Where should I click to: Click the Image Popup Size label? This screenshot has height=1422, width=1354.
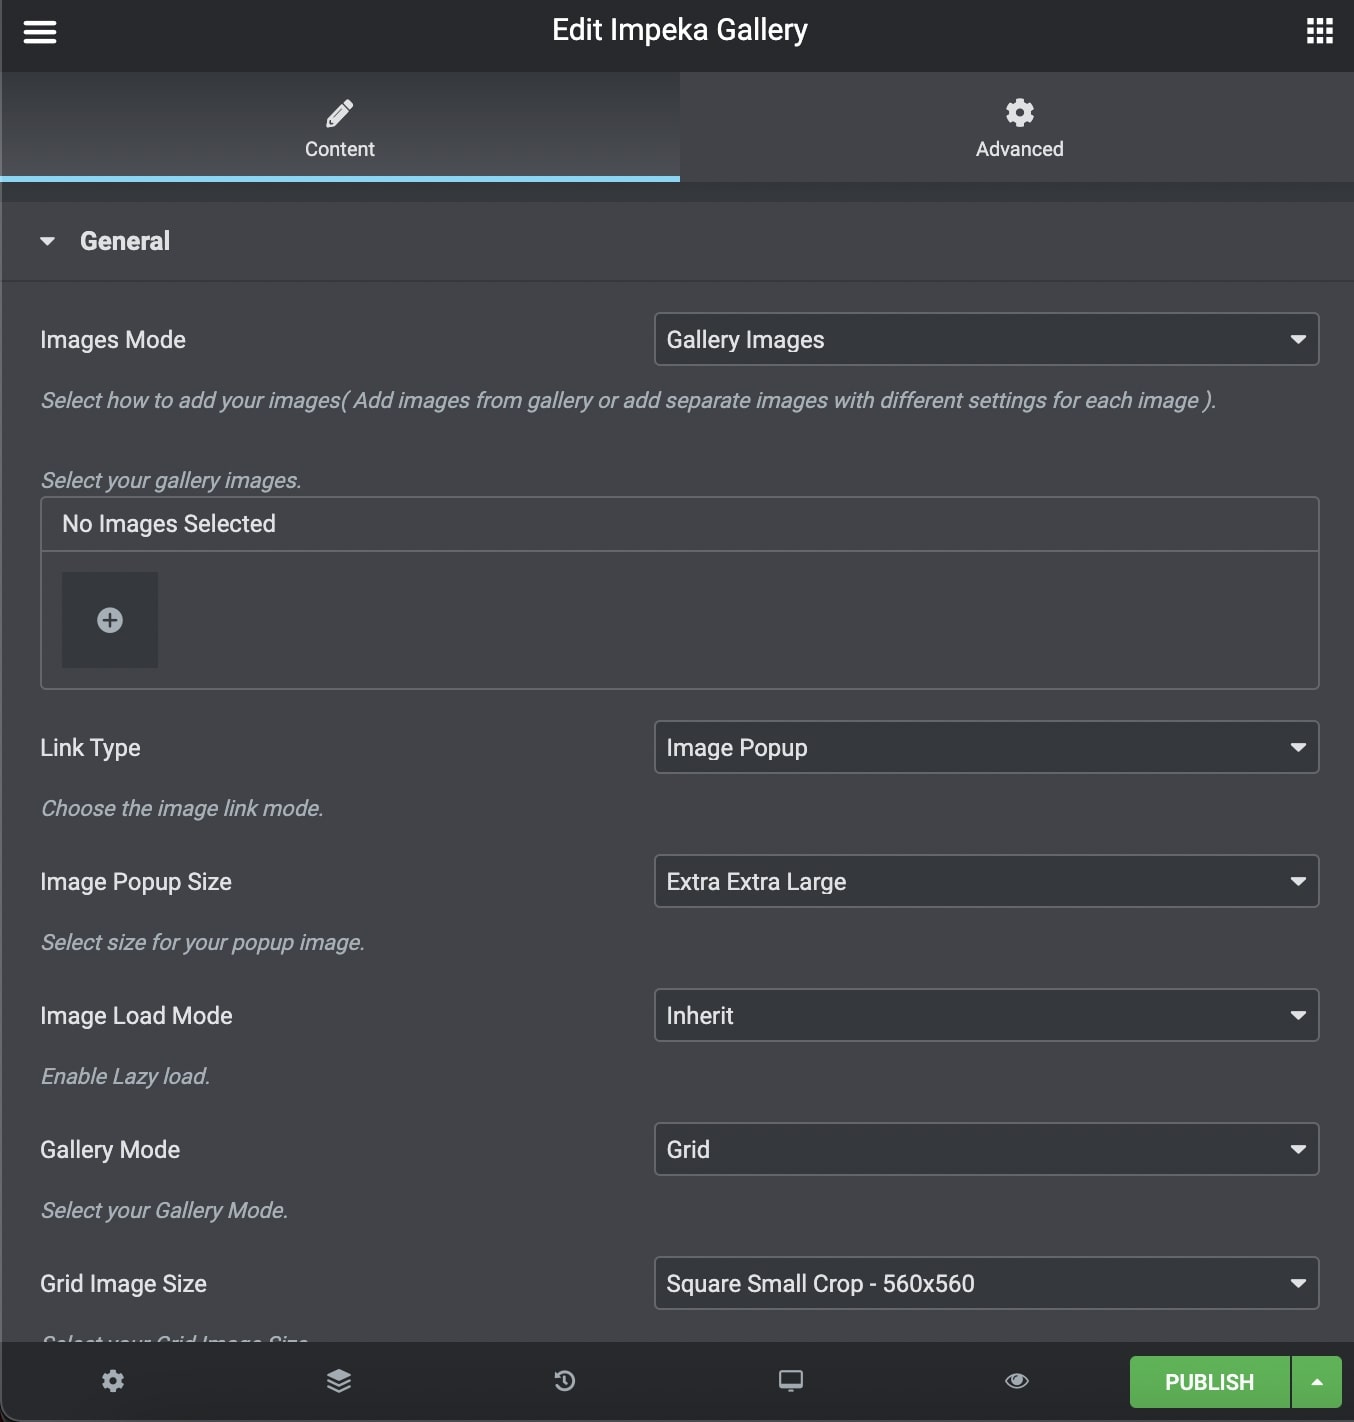[136, 882]
